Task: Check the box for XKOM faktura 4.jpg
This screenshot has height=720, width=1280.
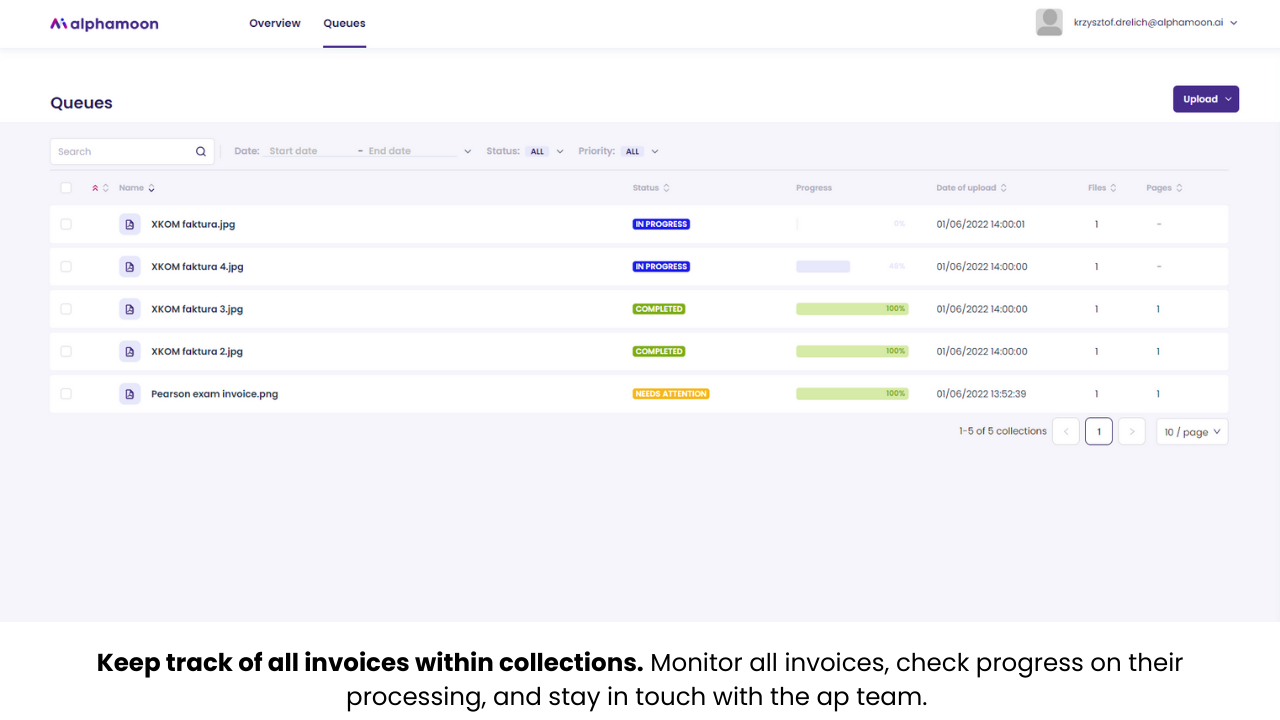Action: 66,267
